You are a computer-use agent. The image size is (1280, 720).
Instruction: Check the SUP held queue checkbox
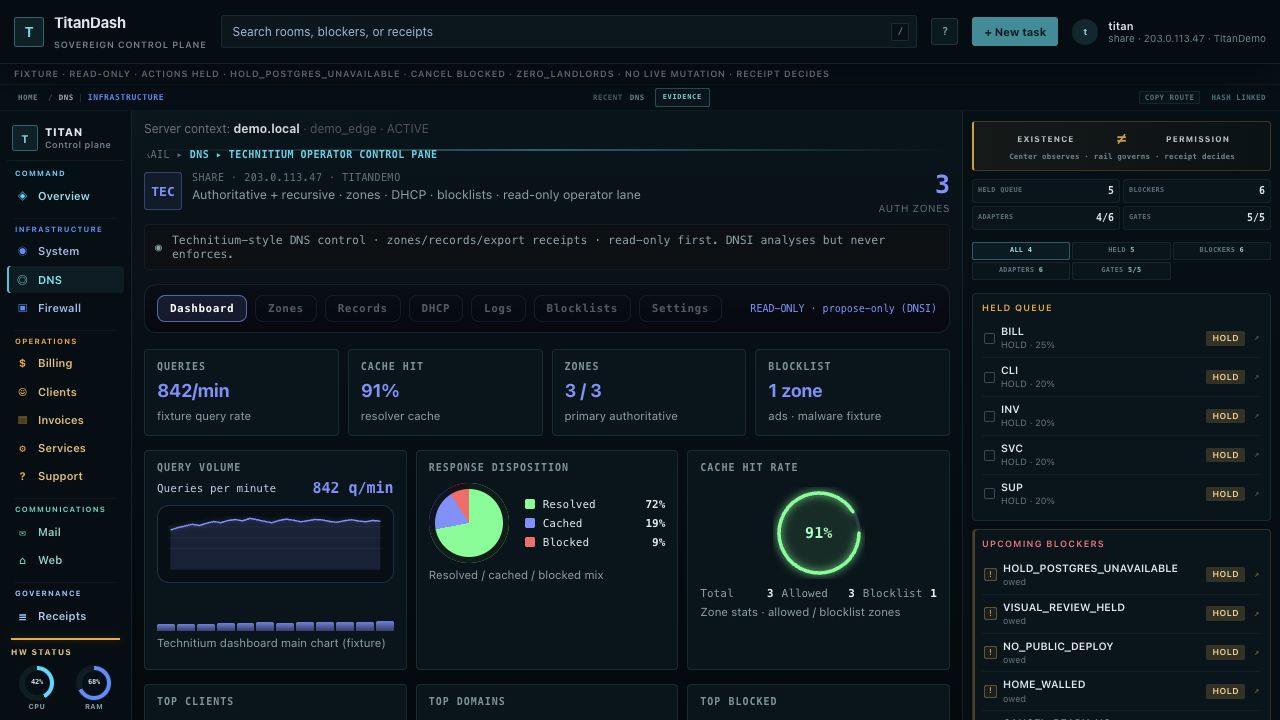[989, 494]
